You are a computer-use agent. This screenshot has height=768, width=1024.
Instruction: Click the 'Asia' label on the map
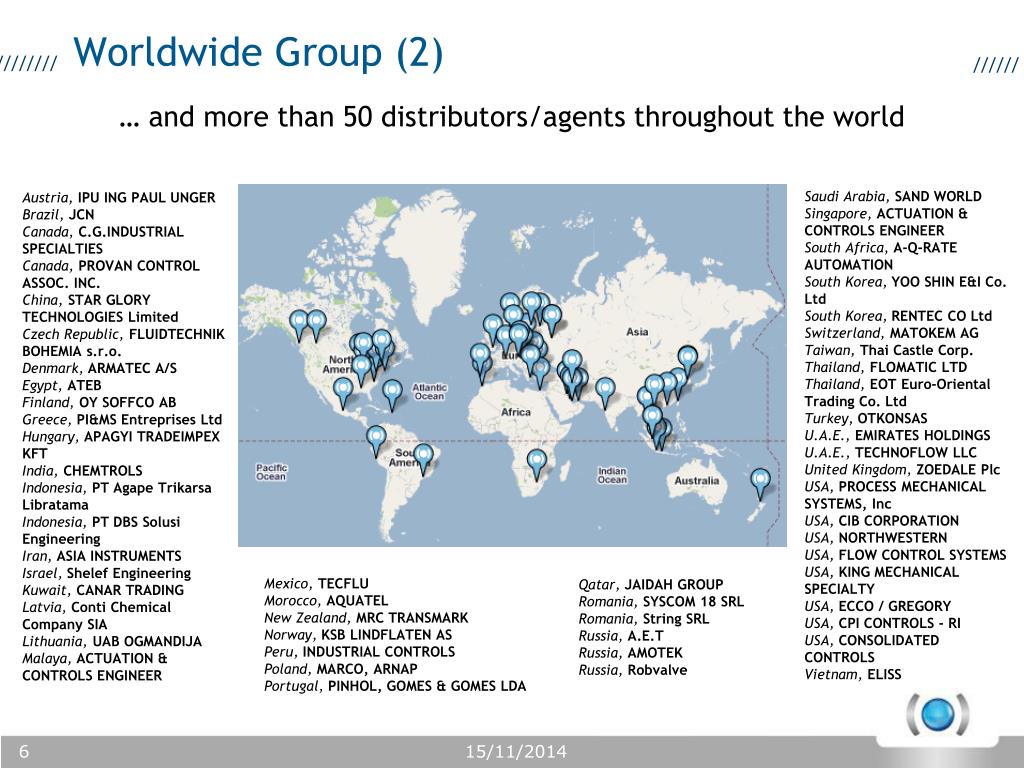tap(637, 332)
